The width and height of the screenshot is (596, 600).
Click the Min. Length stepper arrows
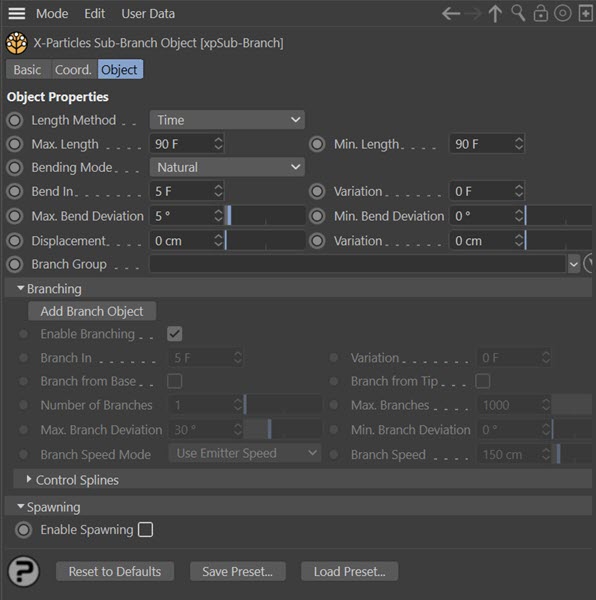[519, 144]
